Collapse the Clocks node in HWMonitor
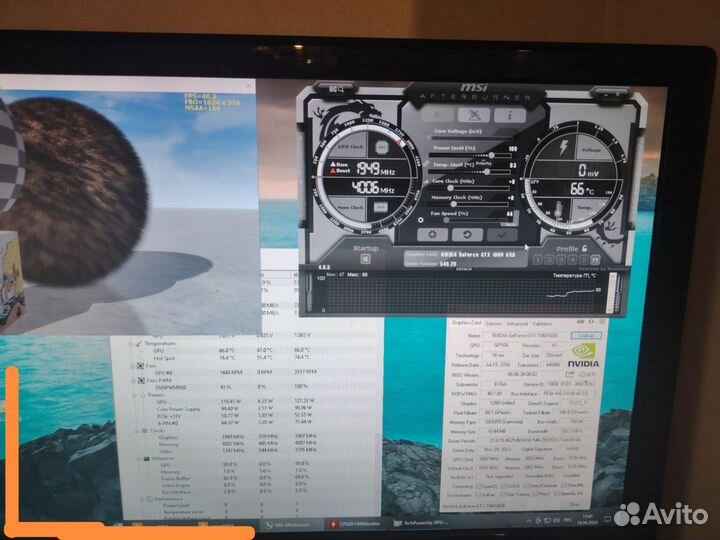Image resolution: width=720 pixels, height=540 pixels. (x=136, y=431)
